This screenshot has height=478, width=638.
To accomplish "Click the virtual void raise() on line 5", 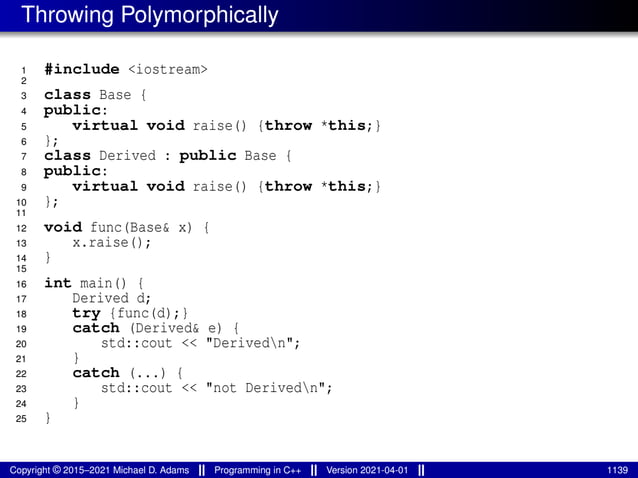I will pyautogui.click(x=226, y=125).
